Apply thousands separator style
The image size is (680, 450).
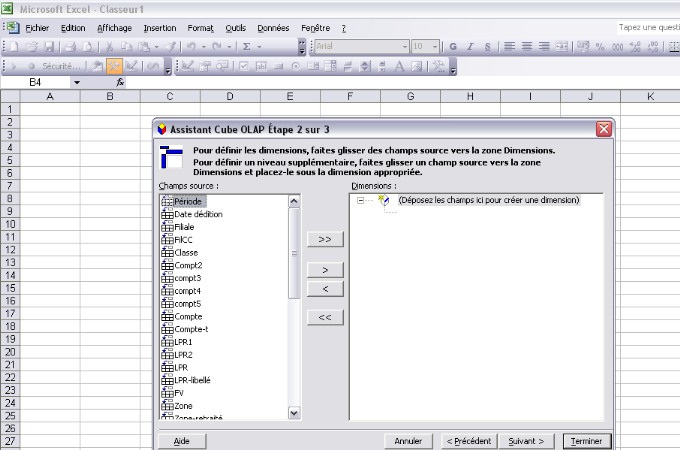[x=618, y=46]
